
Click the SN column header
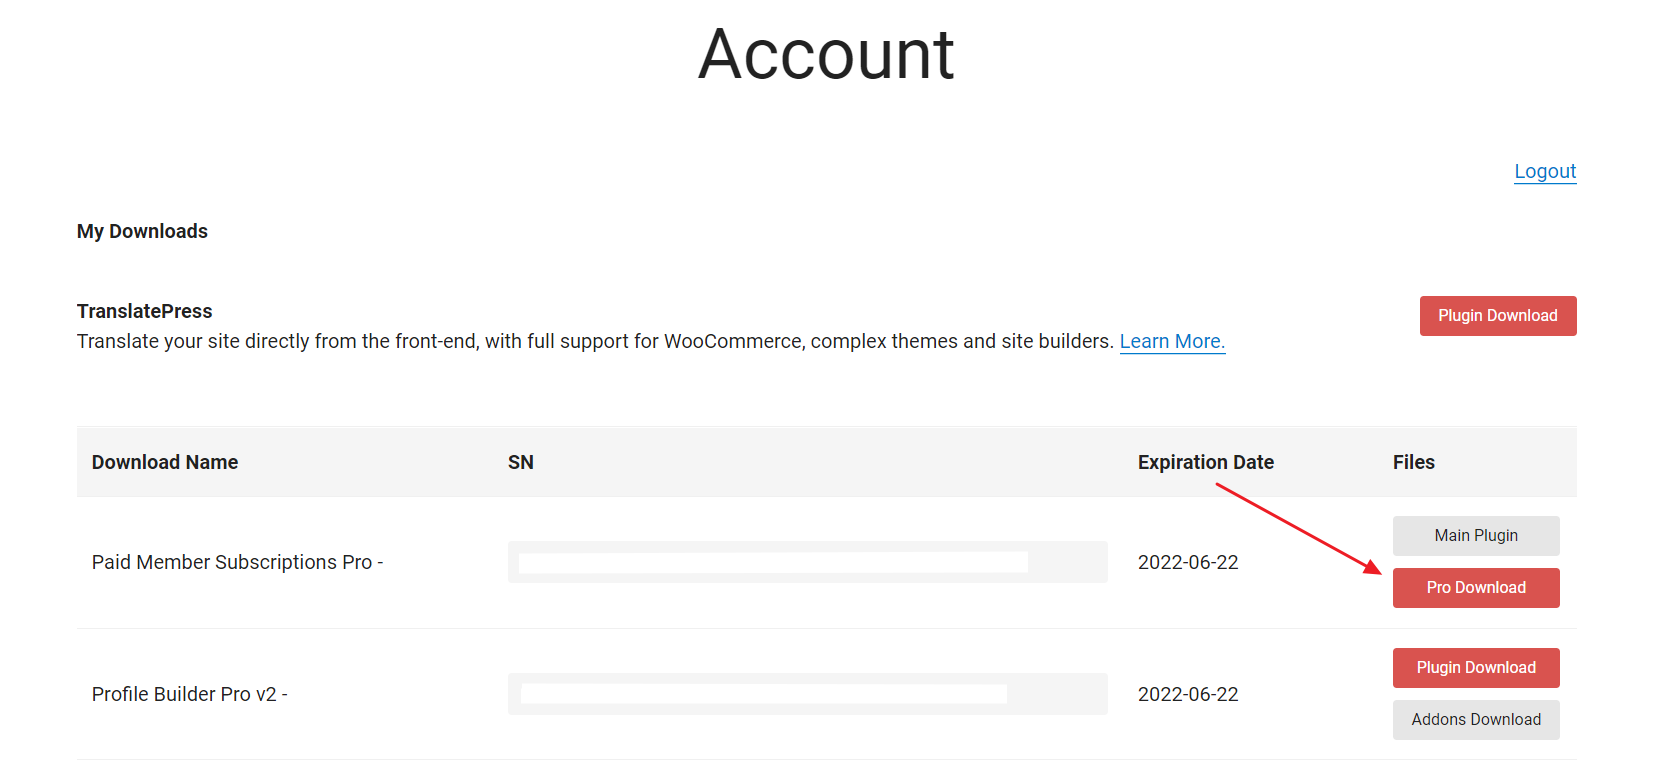point(520,462)
